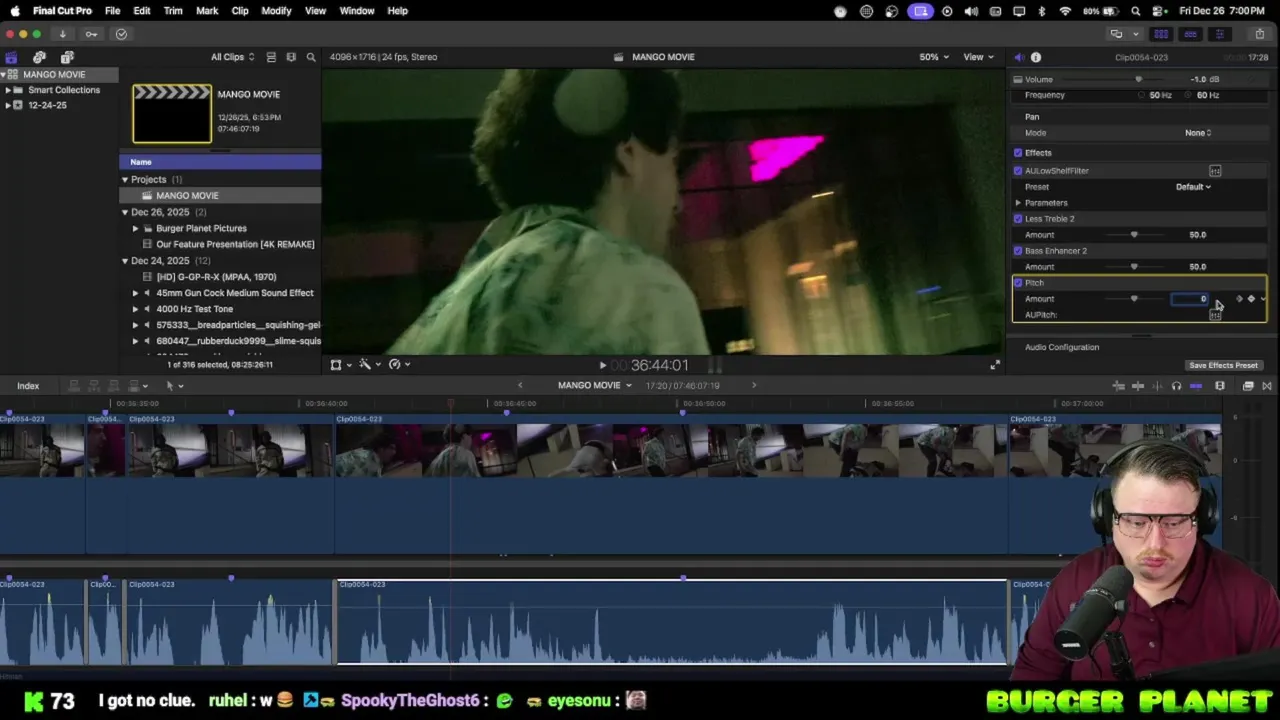Viewport: 1280px width, 720px height.
Task: Open the Clip menu
Action: click(x=240, y=11)
